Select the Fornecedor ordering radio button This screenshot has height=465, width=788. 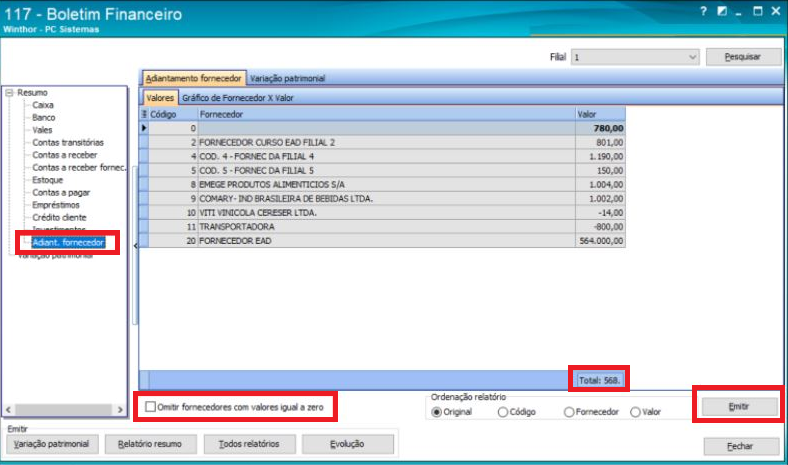click(x=569, y=412)
